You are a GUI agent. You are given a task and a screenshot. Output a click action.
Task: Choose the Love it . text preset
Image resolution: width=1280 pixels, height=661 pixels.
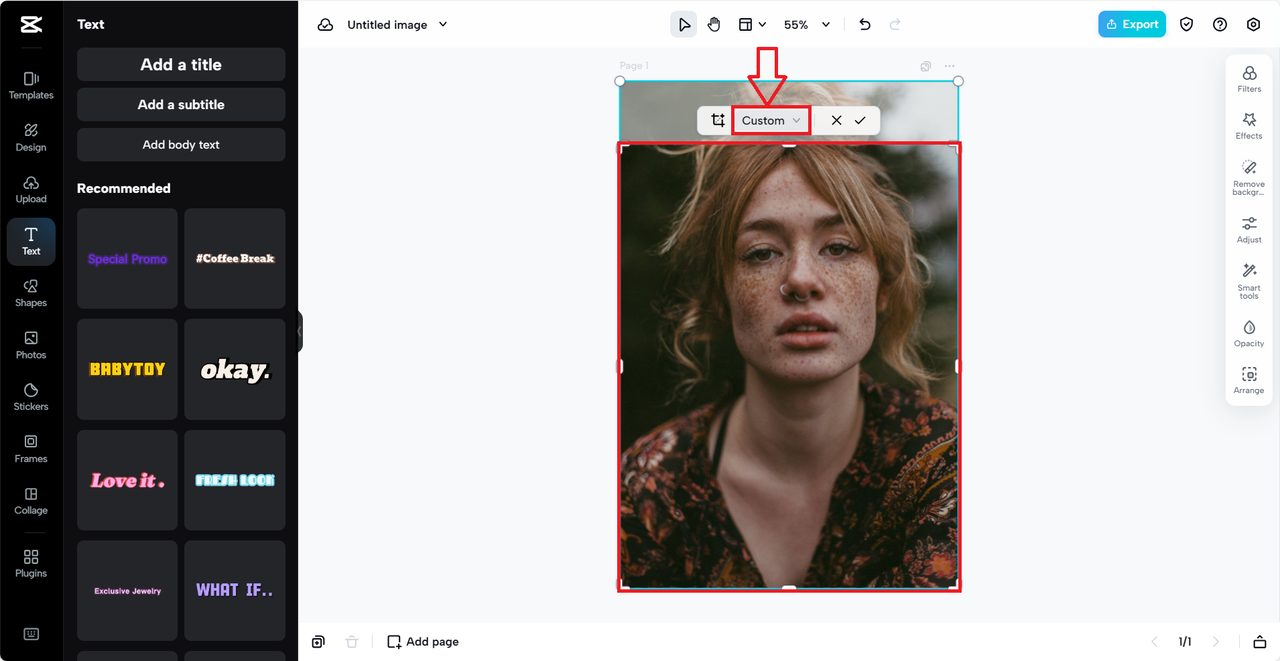click(127, 480)
